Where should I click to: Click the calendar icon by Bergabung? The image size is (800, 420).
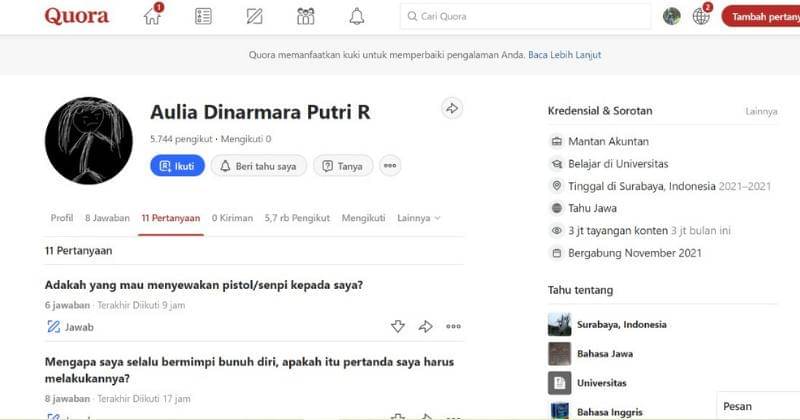557,253
